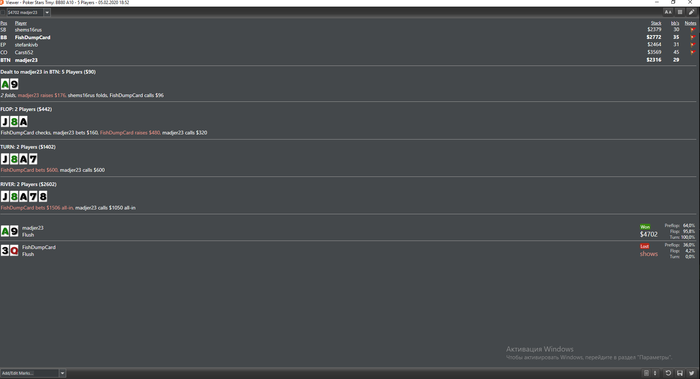Click the dealt Ace hole card
This screenshot has width=700, height=379.
pos(5,84)
